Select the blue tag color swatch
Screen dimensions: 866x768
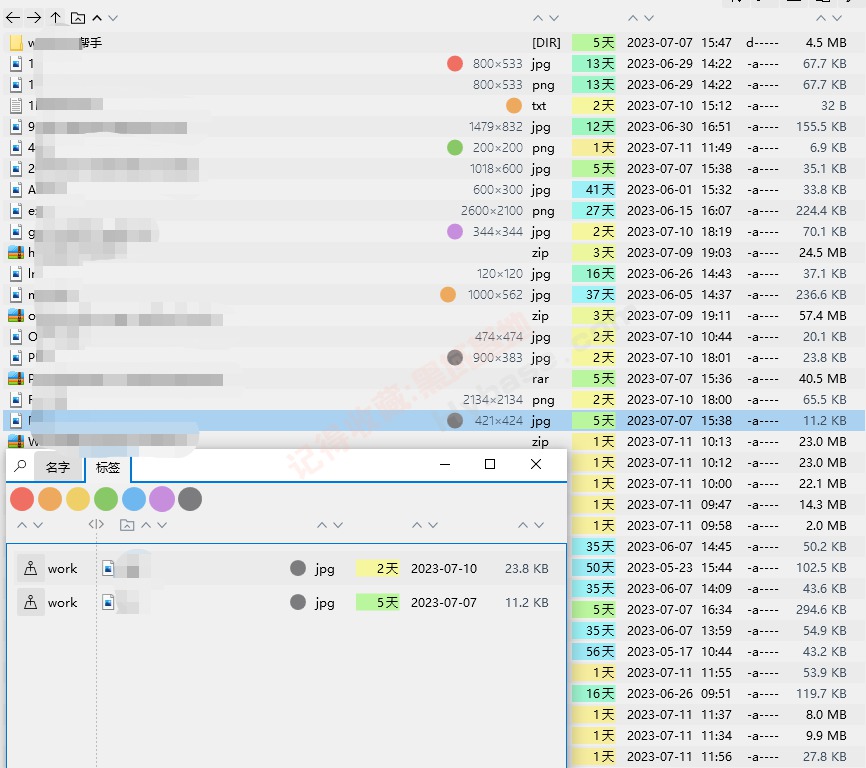pos(134,499)
